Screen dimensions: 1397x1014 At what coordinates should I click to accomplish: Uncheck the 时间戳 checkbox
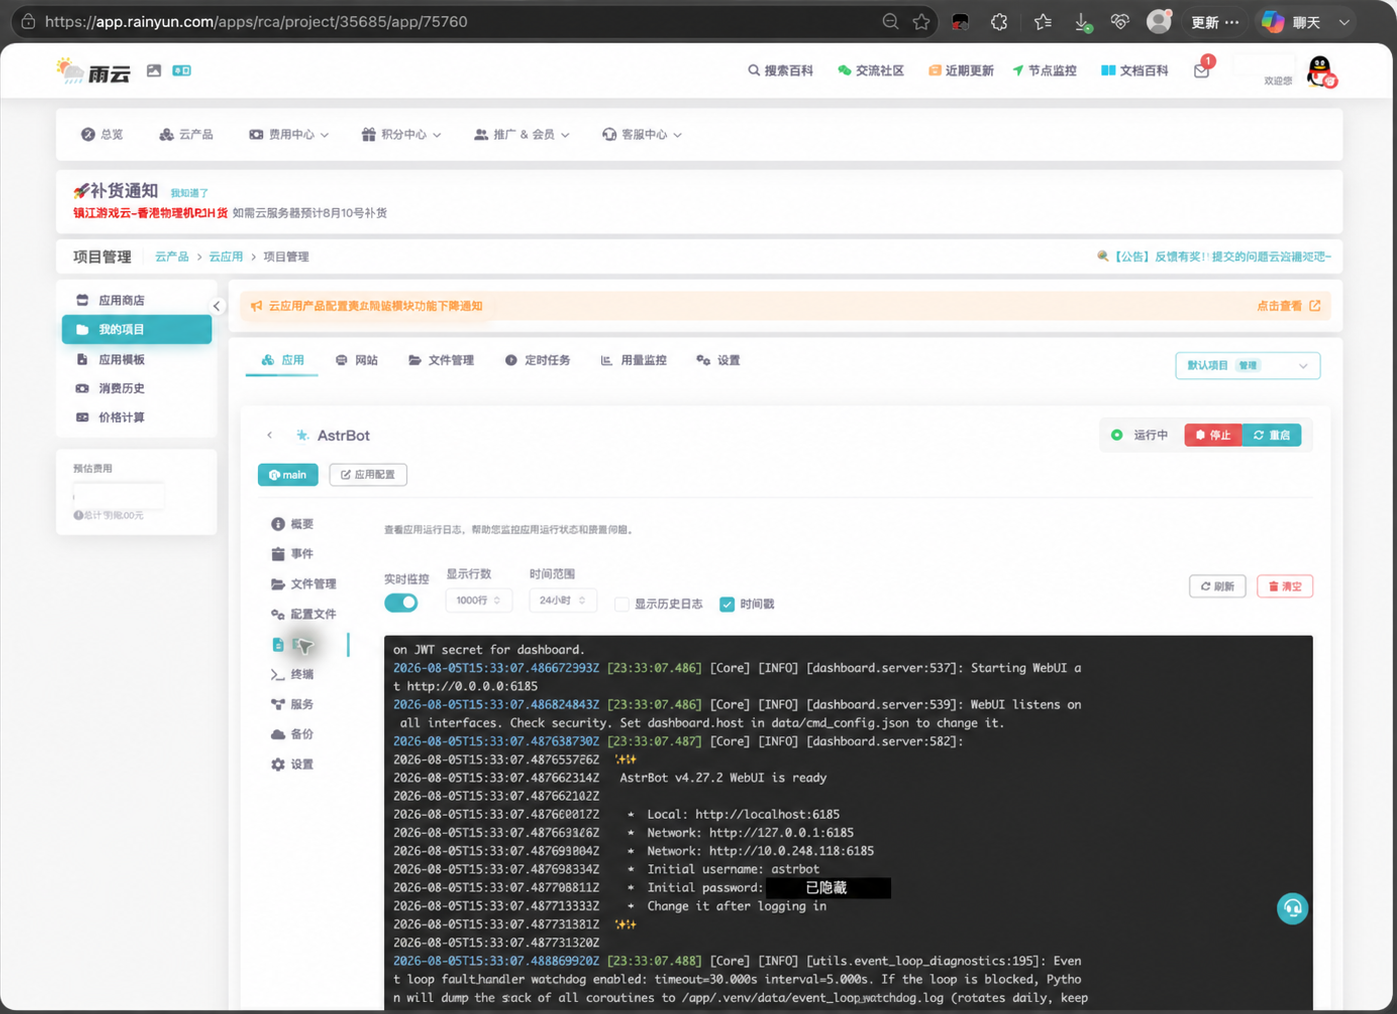pyautogui.click(x=727, y=604)
